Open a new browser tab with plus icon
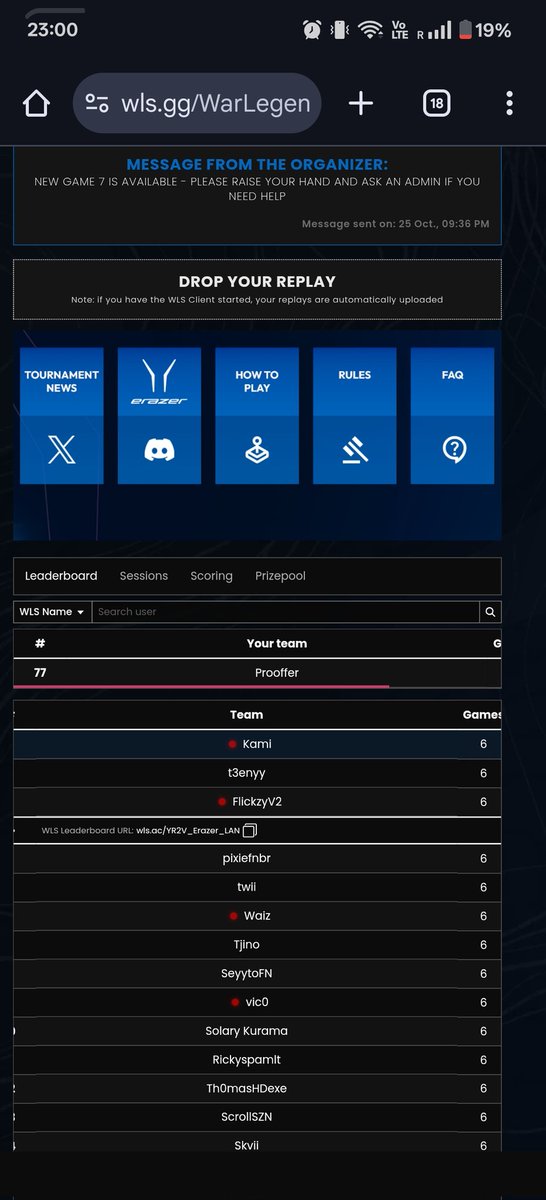The height and width of the screenshot is (1200, 546). [361, 103]
